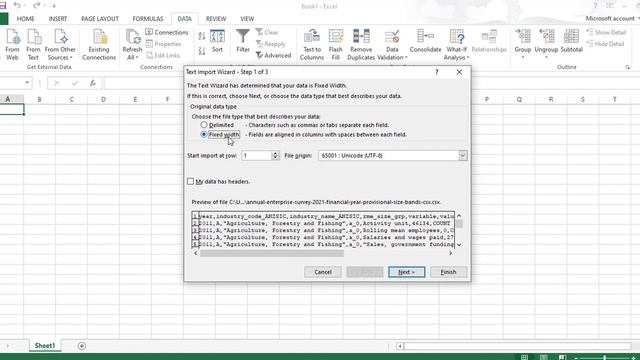Close the Text Import Wizard dialog
The image size is (640, 360).
click(x=459, y=72)
